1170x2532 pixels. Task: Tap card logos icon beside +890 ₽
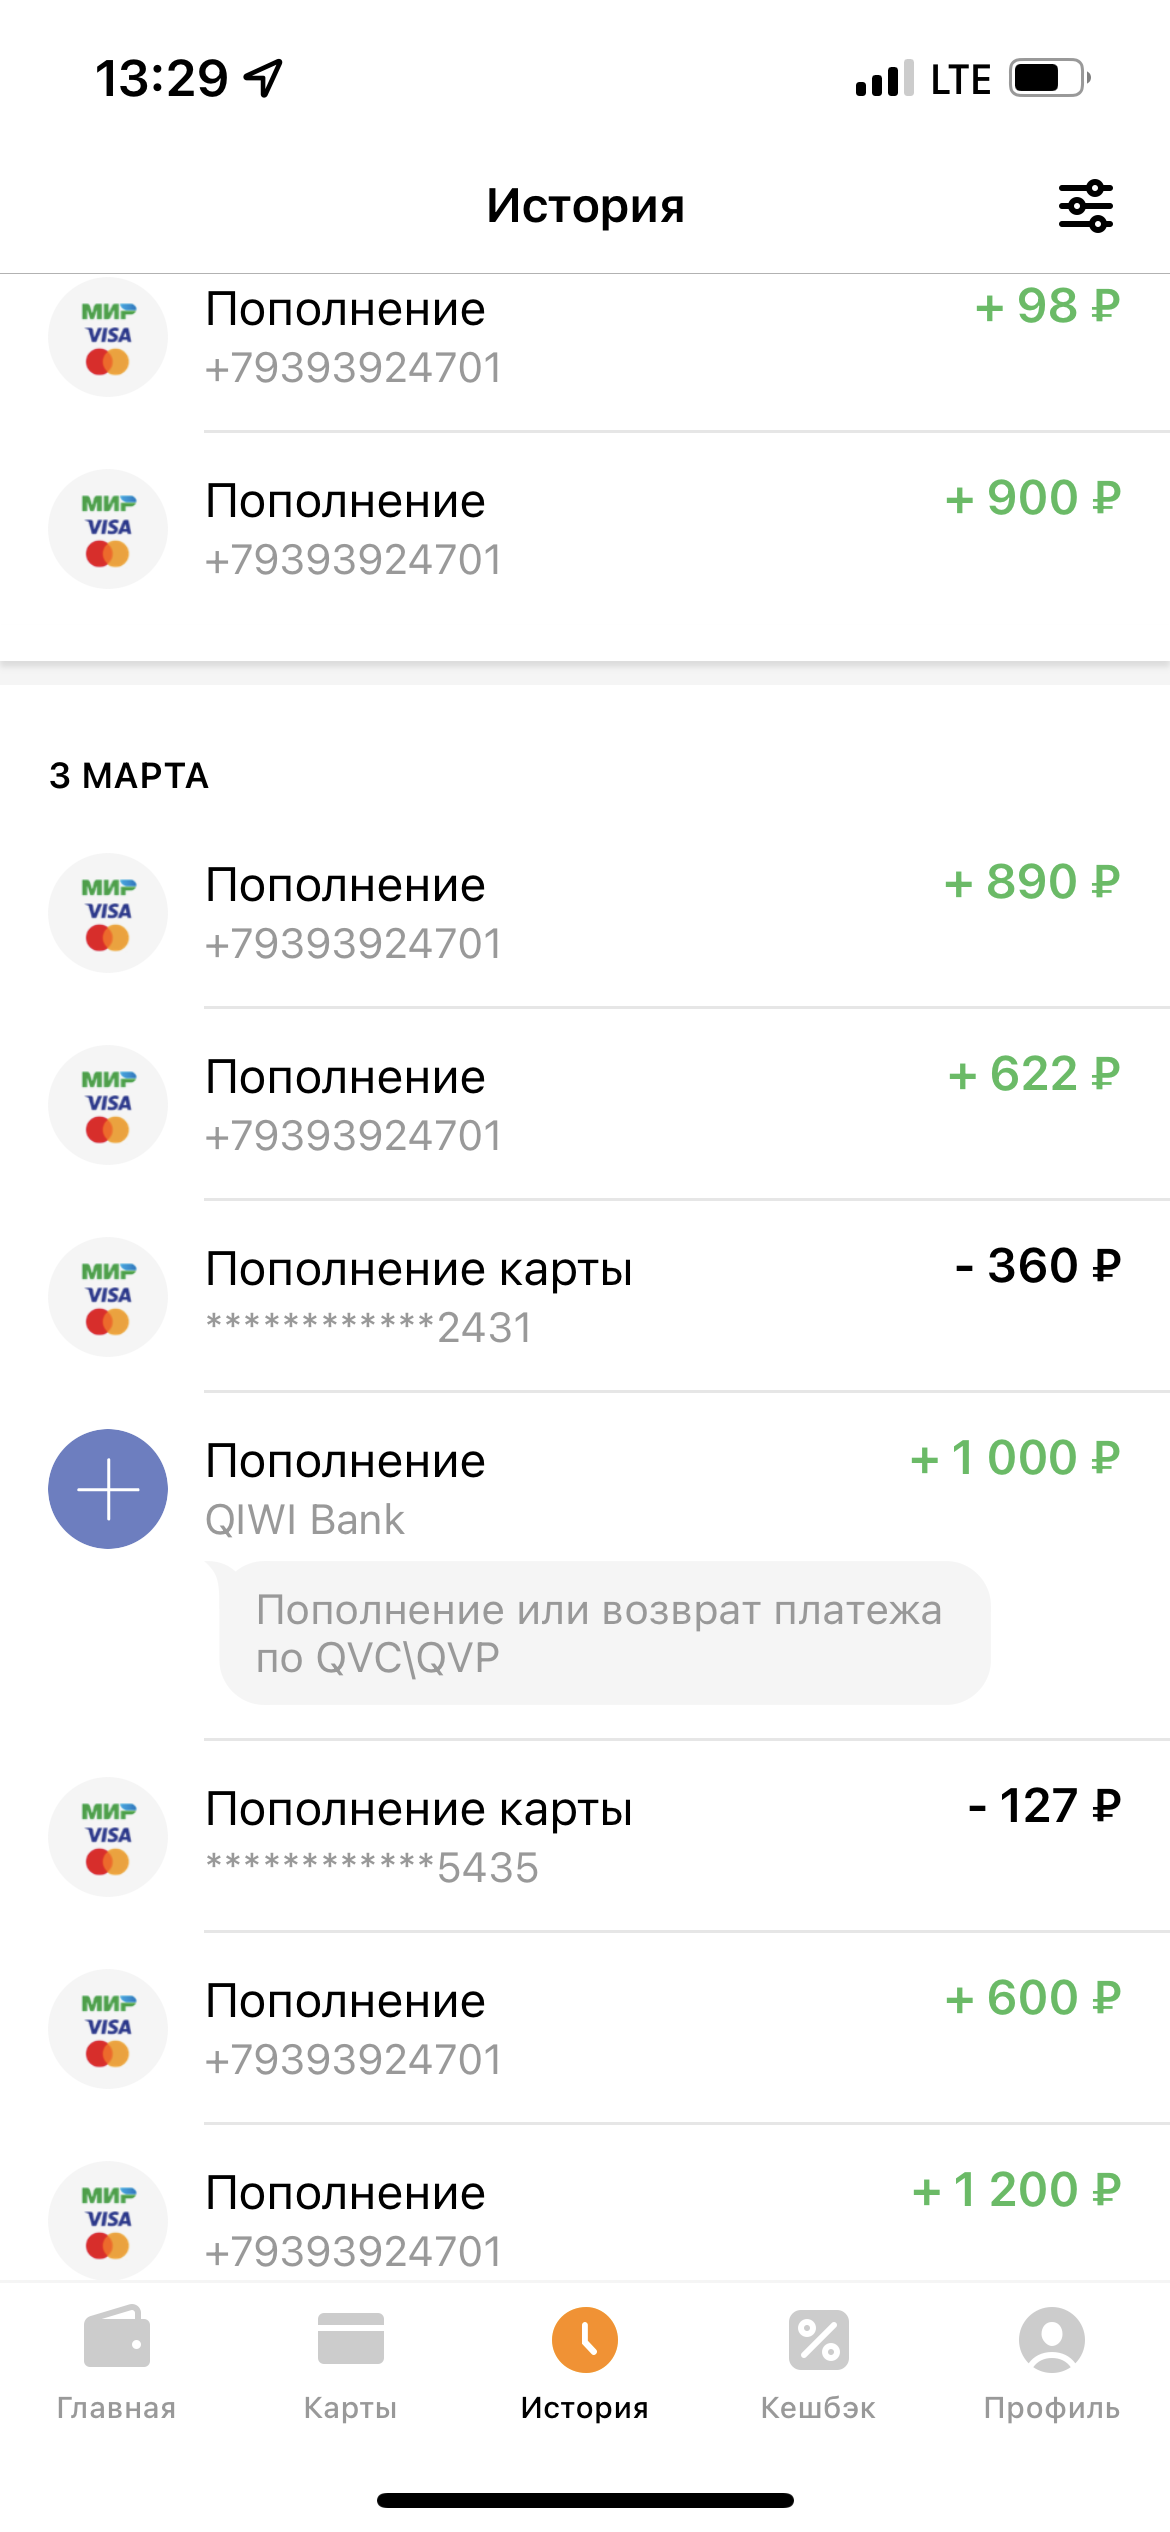108,912
